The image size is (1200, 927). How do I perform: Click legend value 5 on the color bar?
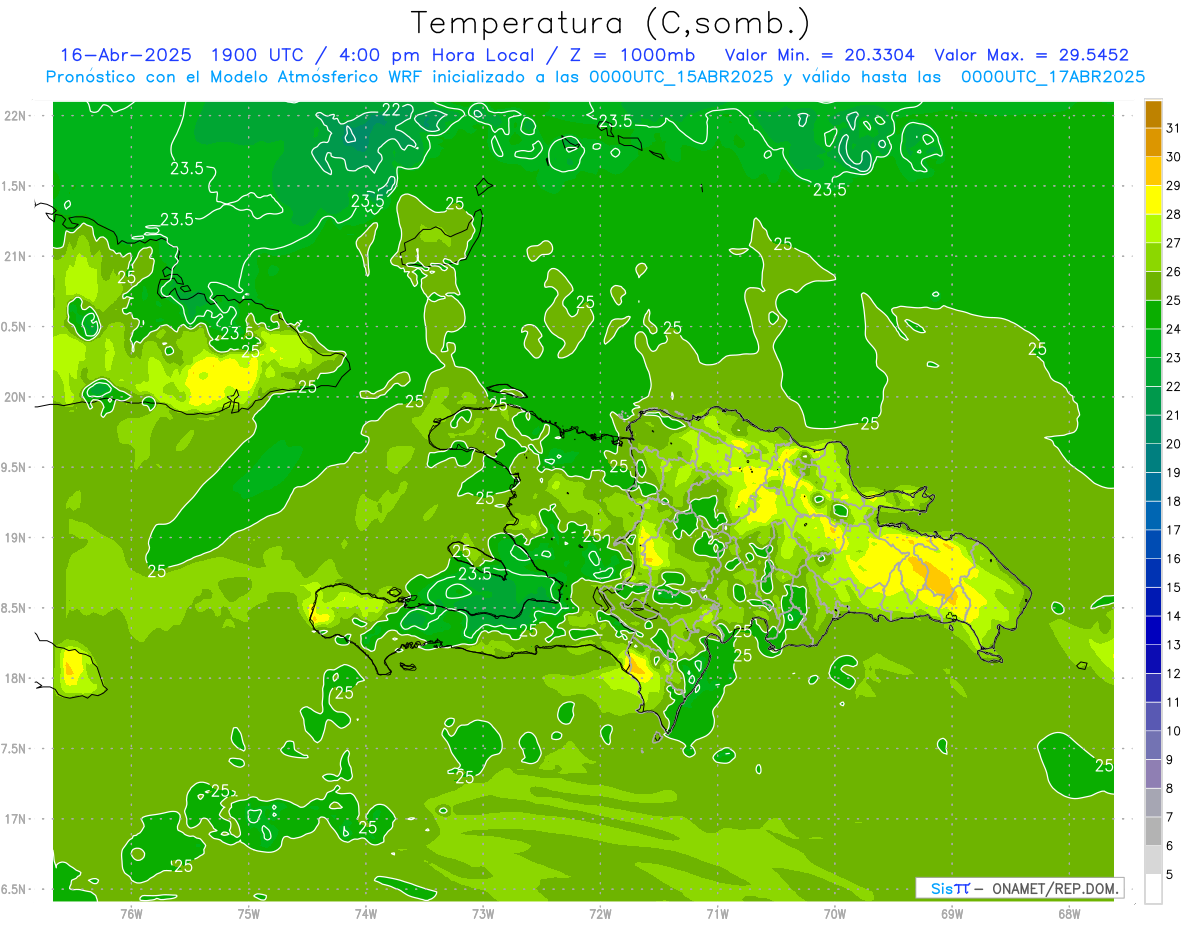(x=1170, y=874)
